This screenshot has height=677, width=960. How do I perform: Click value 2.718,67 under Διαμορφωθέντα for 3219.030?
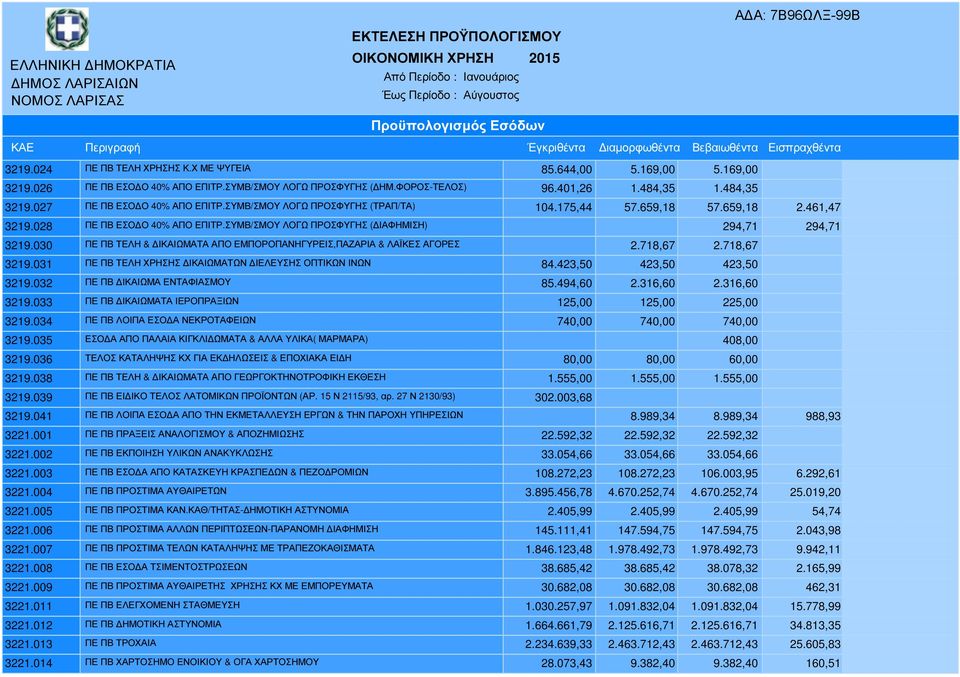pos(653,245)
